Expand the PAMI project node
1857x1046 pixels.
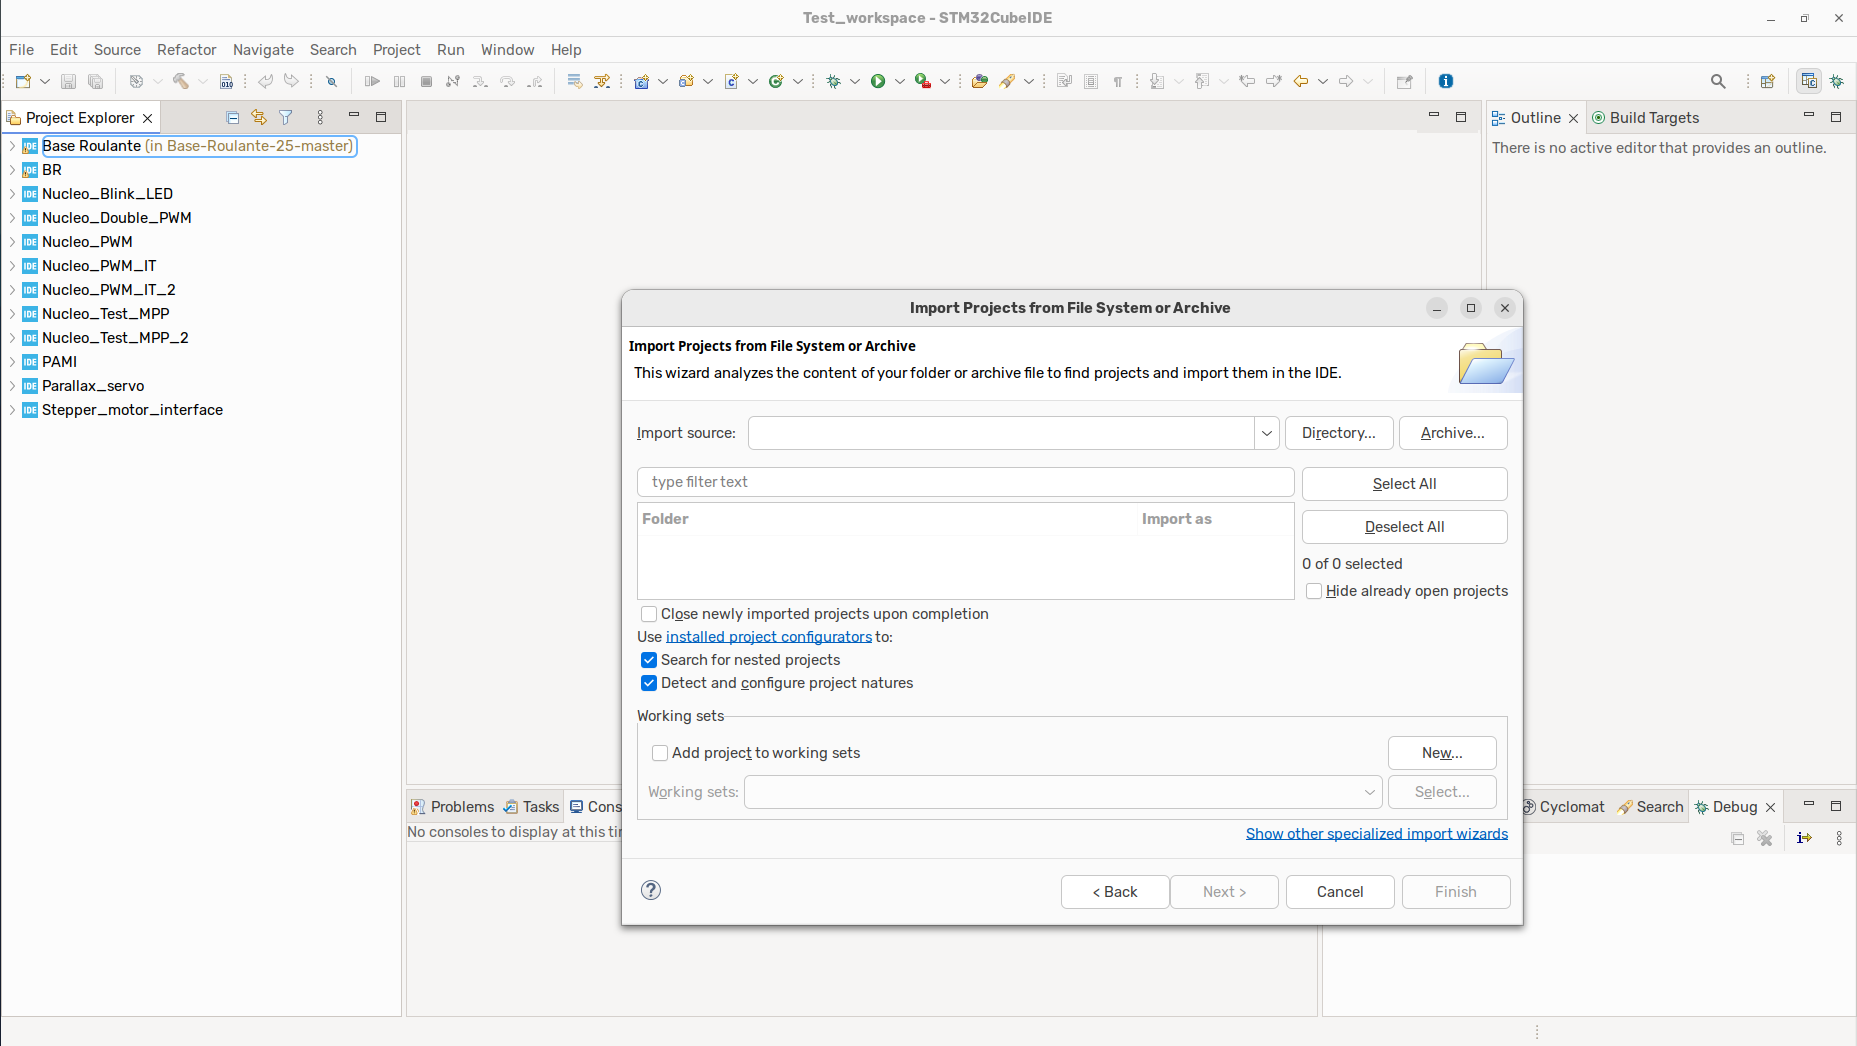click(12, 362)
